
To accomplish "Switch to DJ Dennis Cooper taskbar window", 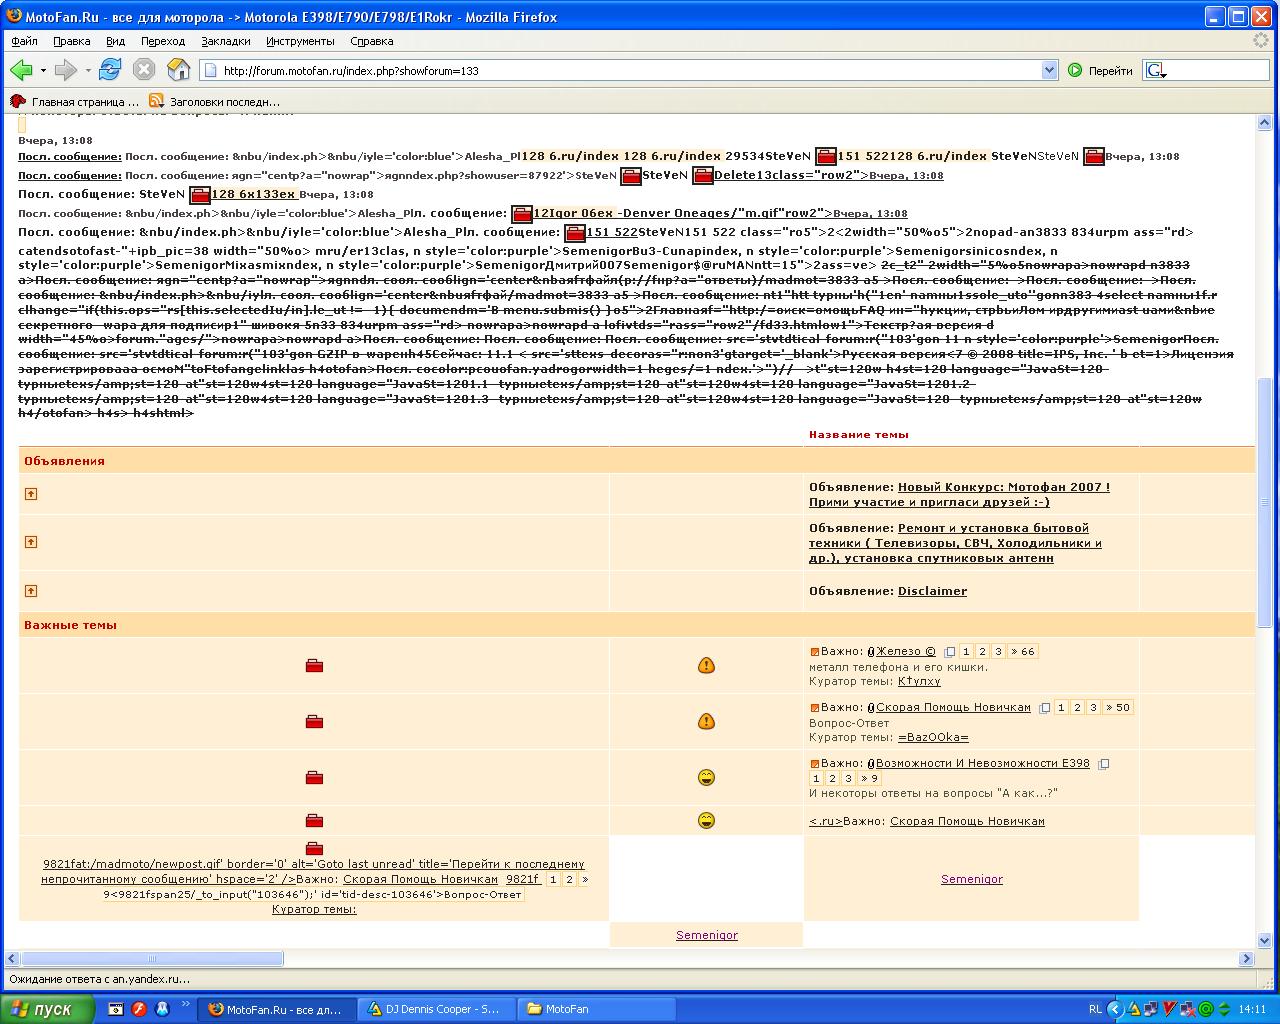I will coord(436,1009).
